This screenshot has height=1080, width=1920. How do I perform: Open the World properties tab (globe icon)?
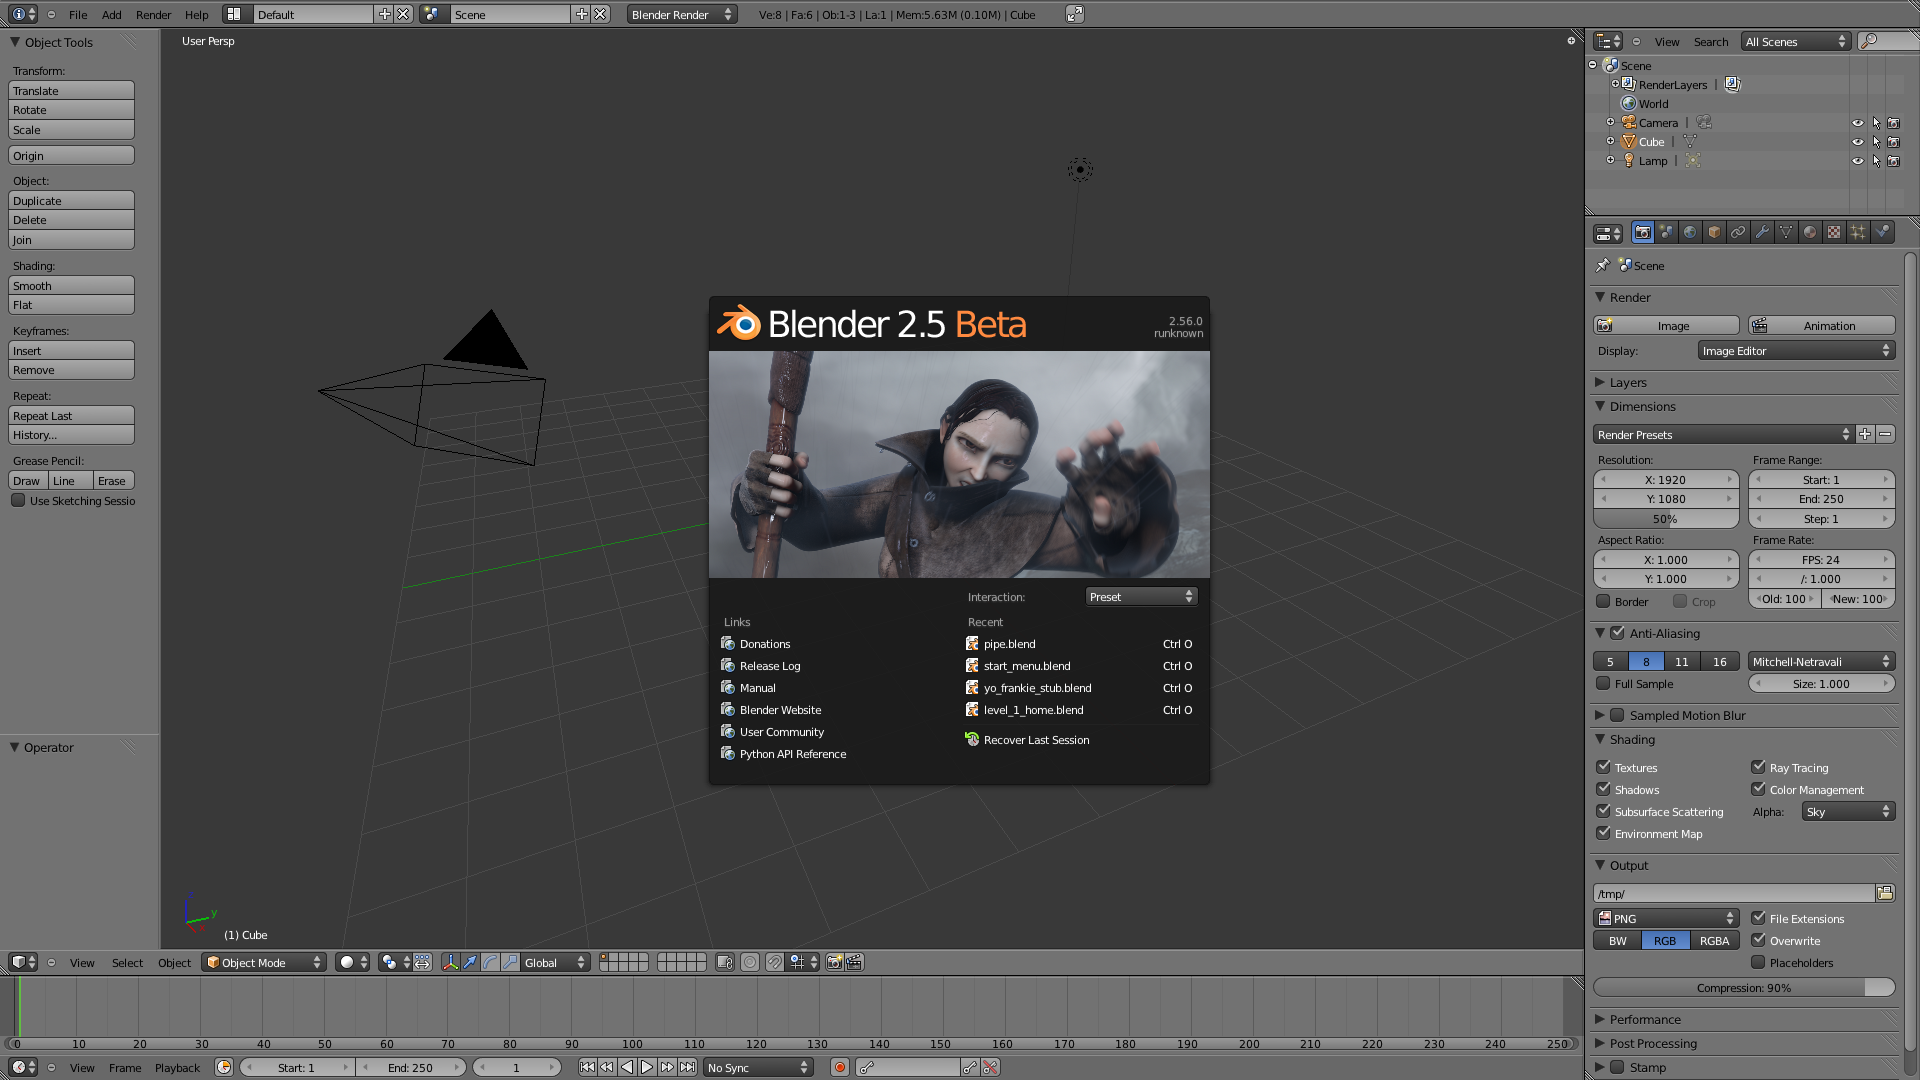pos(1690,232)
